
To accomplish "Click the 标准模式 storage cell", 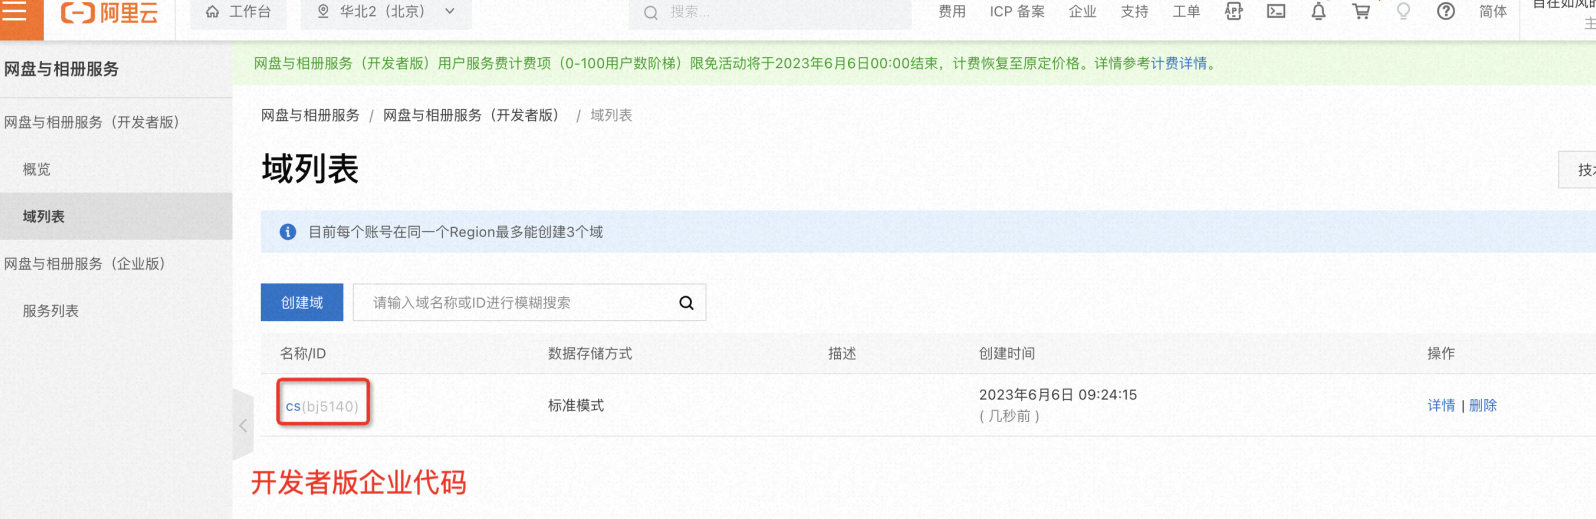I will coord(576,405).
